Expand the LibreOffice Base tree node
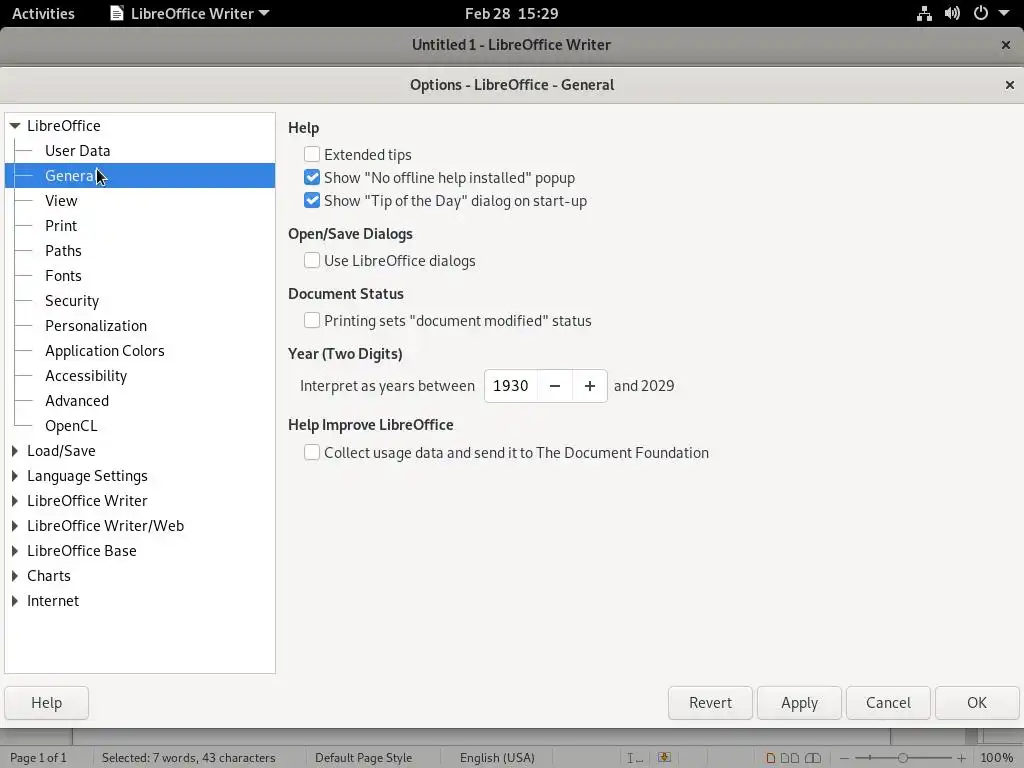1024x768 pixels. (15, 551)
